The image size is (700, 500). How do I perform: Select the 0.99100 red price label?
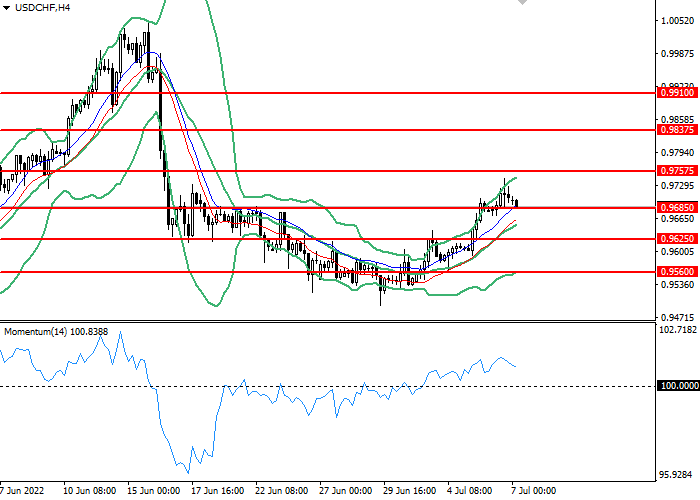678,92
